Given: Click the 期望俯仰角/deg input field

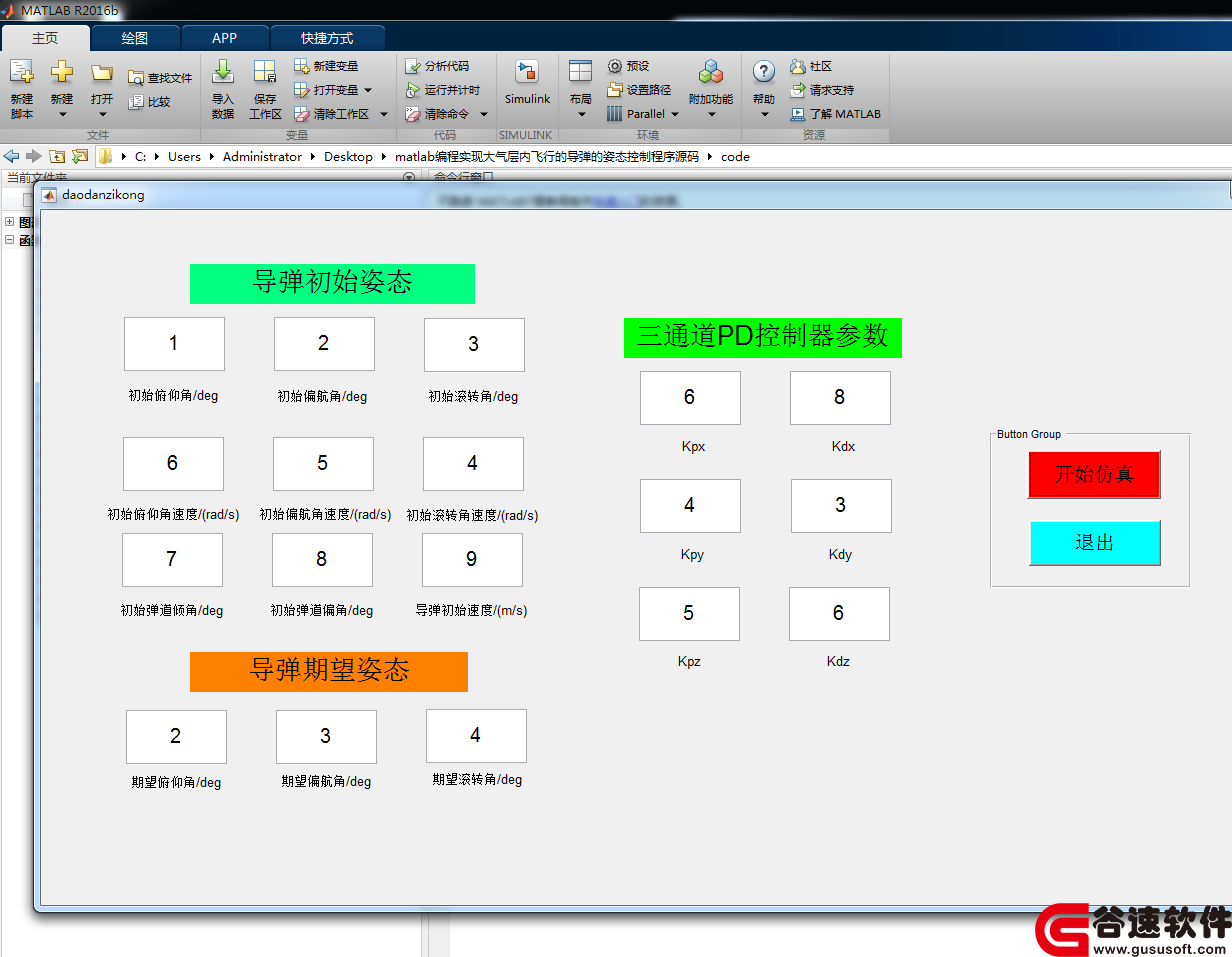Looking at the screenshot, I should tap(176, 737).
